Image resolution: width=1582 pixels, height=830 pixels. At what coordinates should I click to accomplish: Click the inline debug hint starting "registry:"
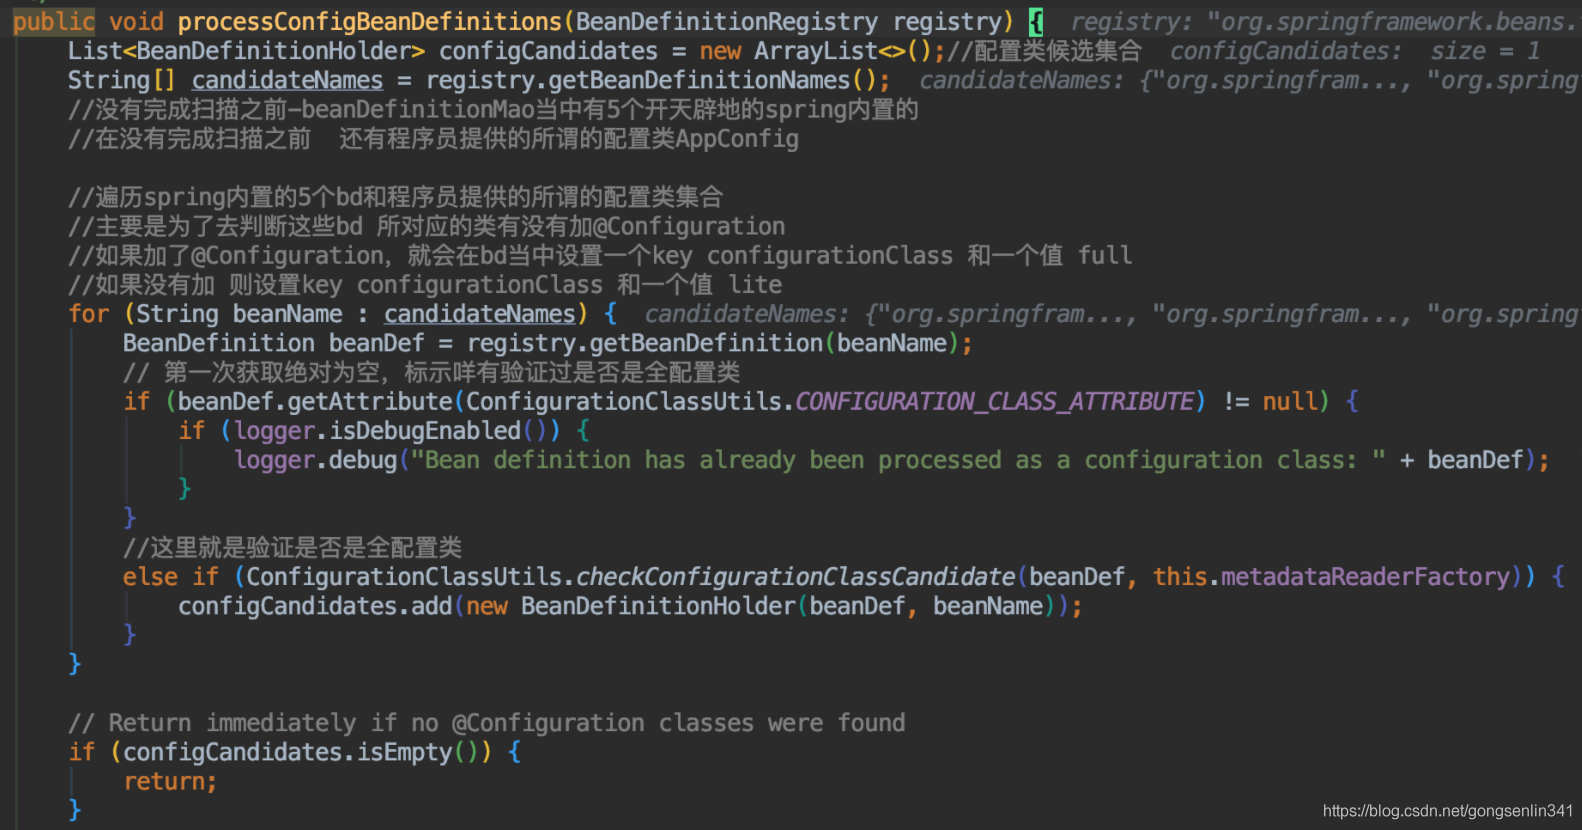1325,22
